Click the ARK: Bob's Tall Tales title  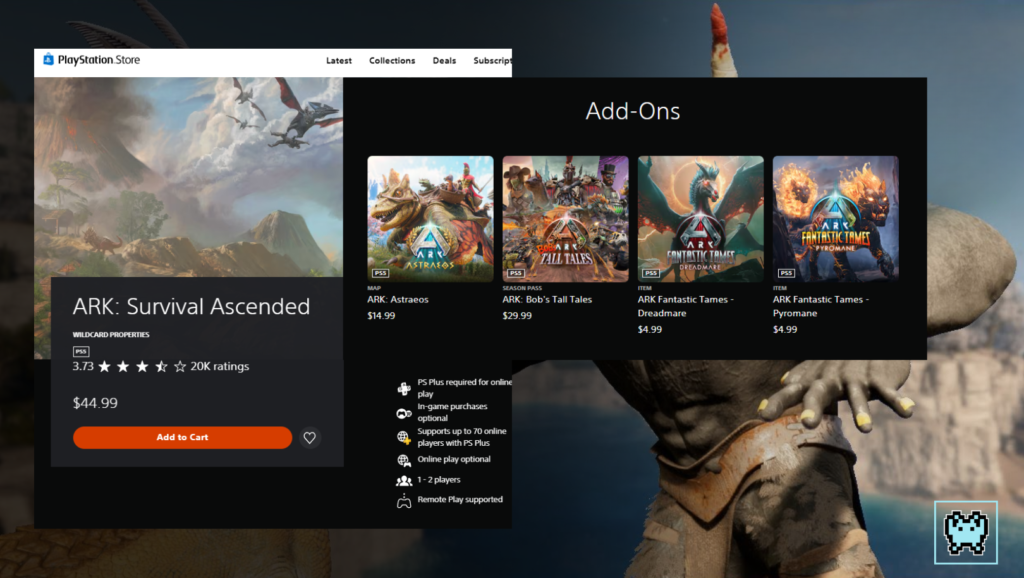pyautogui.click(x=547, y=299)
